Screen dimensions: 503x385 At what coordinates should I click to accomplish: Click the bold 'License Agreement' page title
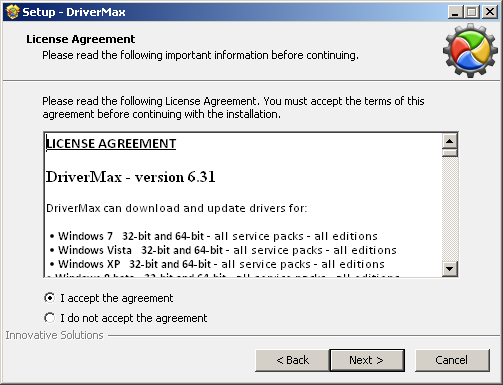point(81,39)
